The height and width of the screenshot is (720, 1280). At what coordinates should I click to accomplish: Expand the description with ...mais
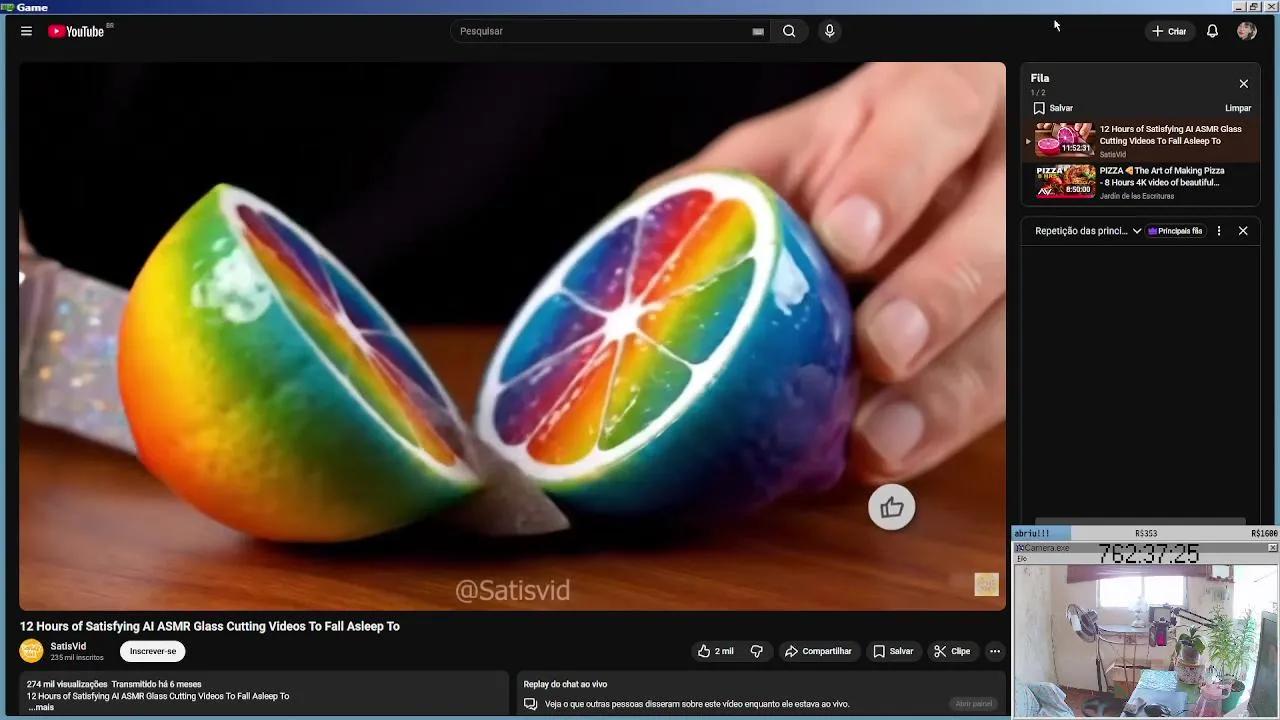point(41,707)
